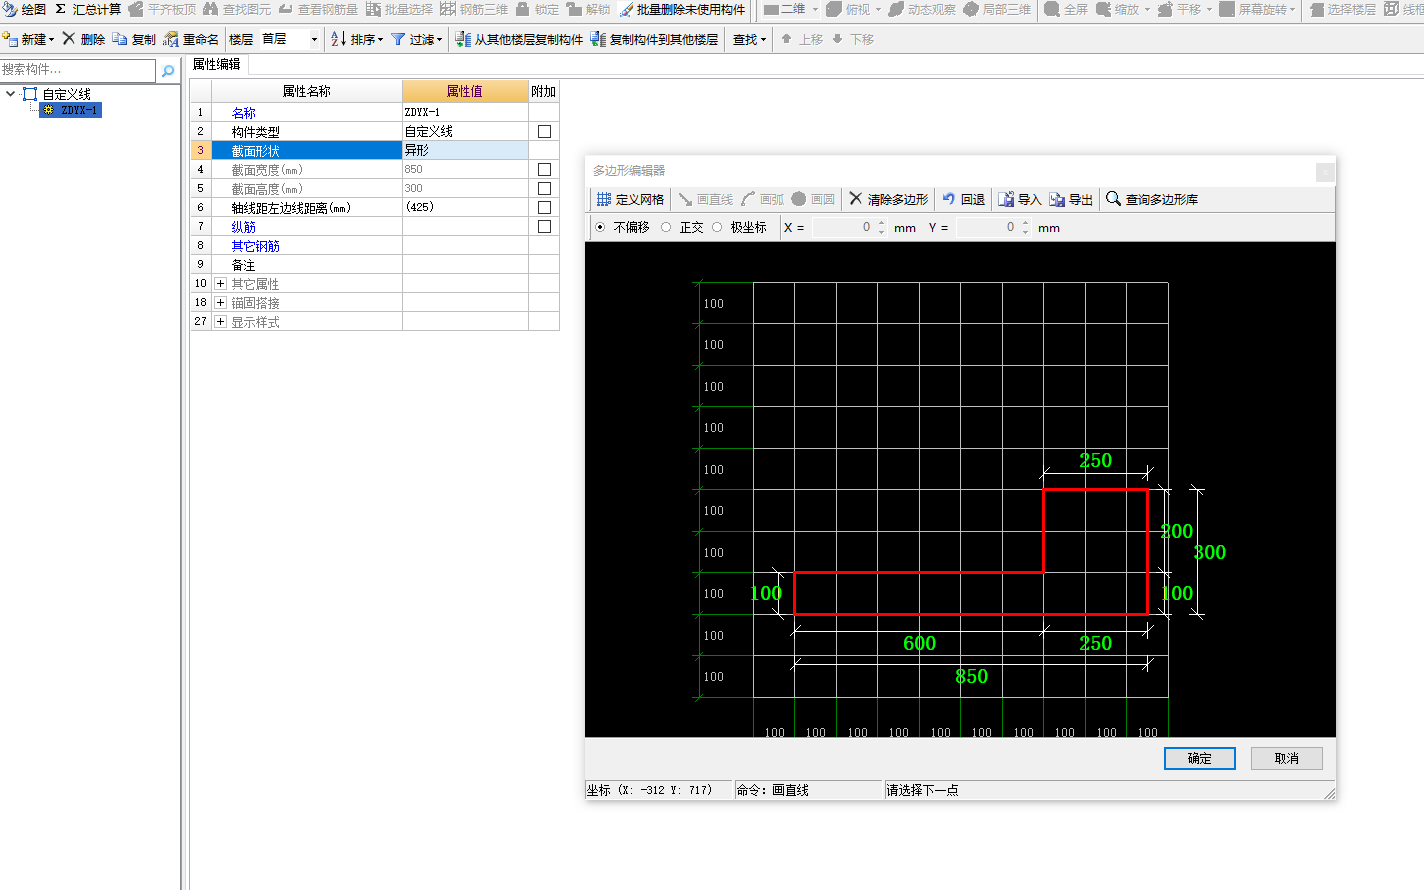Screen dimensions: 1424x890
Task: Open the 二维 view dropdown arrow
Action: point(815,9)
